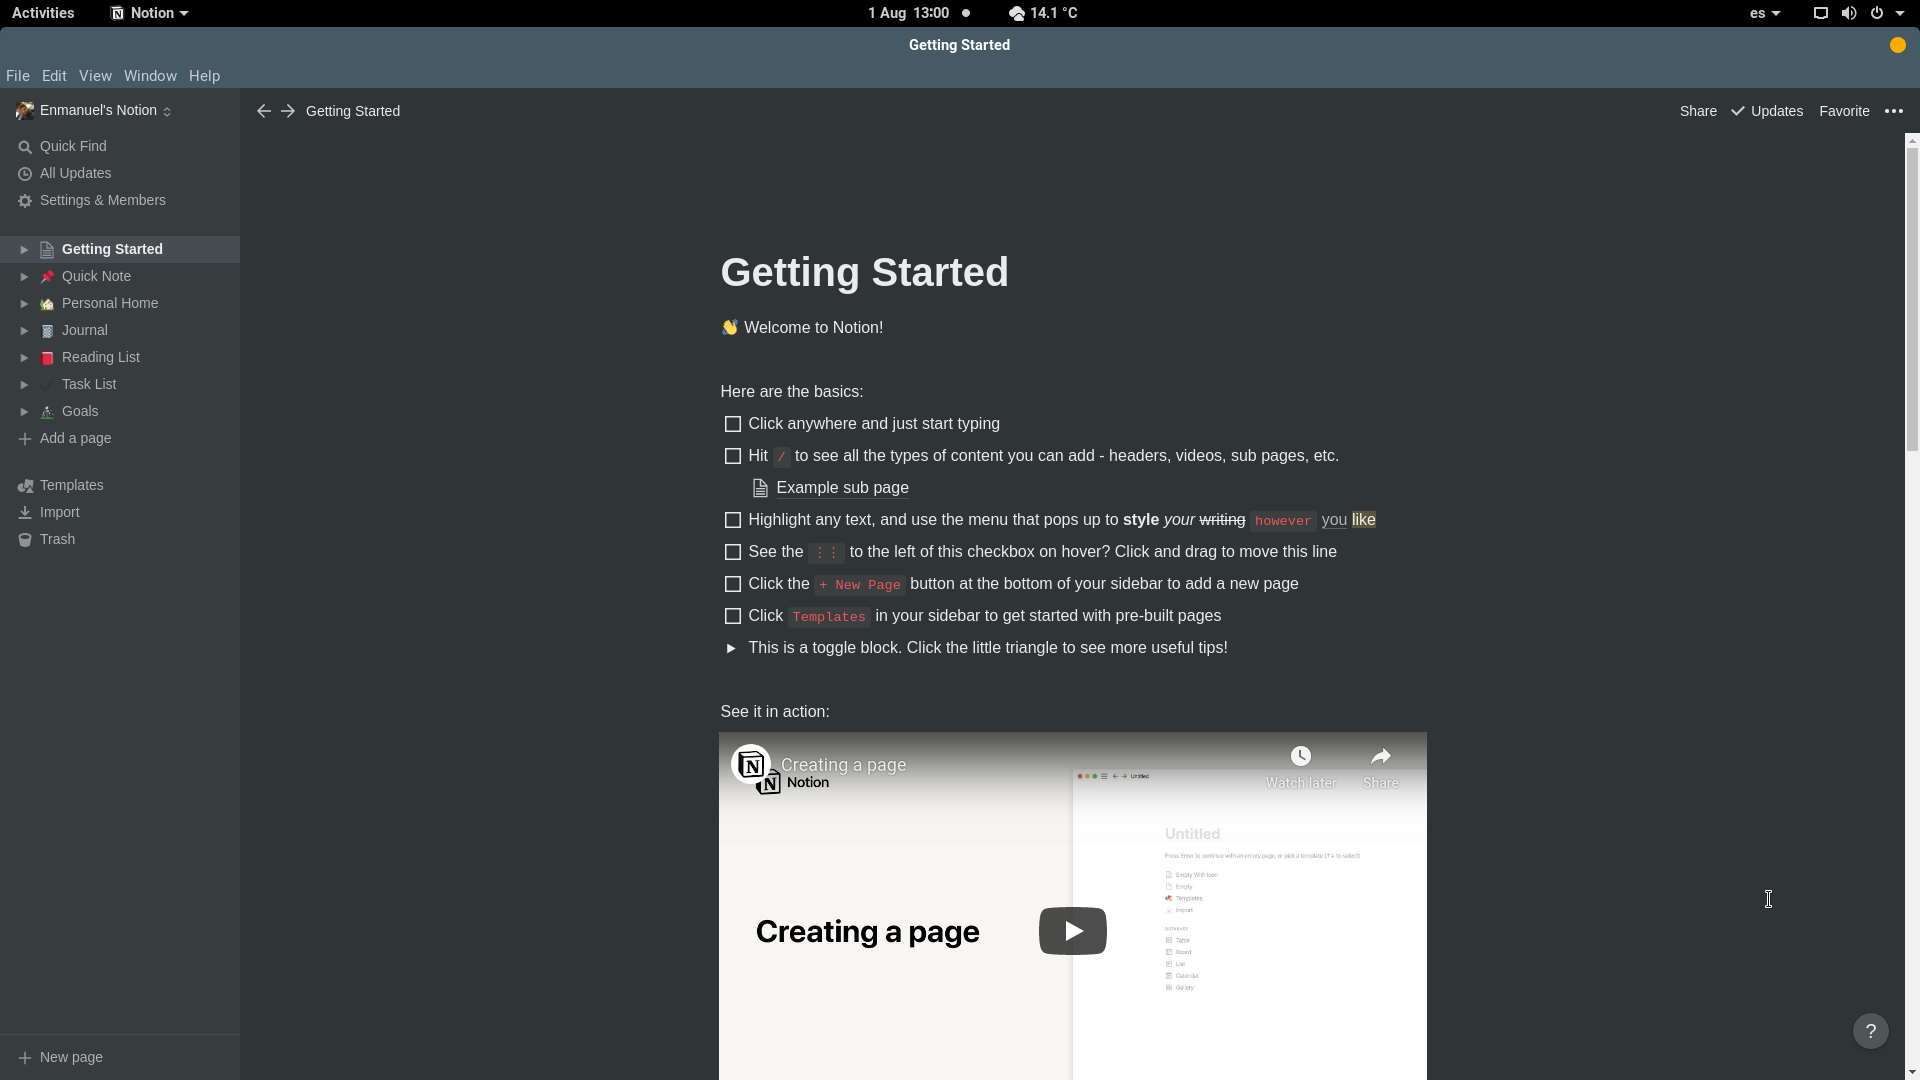This screenshot has width=1920, height=1080.
Task: Click the volume icon in the system tray
Action: point(1849,13)
